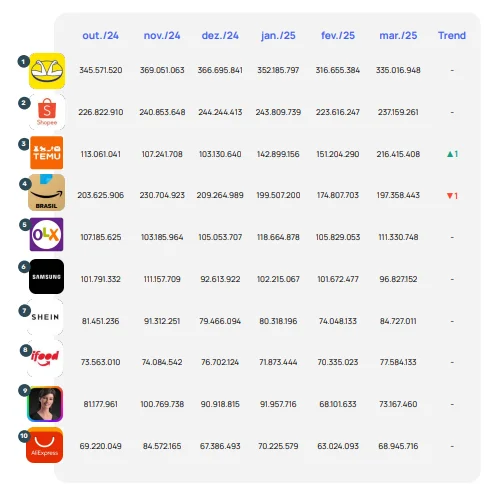489x495 pixels.
Task: Open the red iFood logo icon
Action: tap(45, 359)
